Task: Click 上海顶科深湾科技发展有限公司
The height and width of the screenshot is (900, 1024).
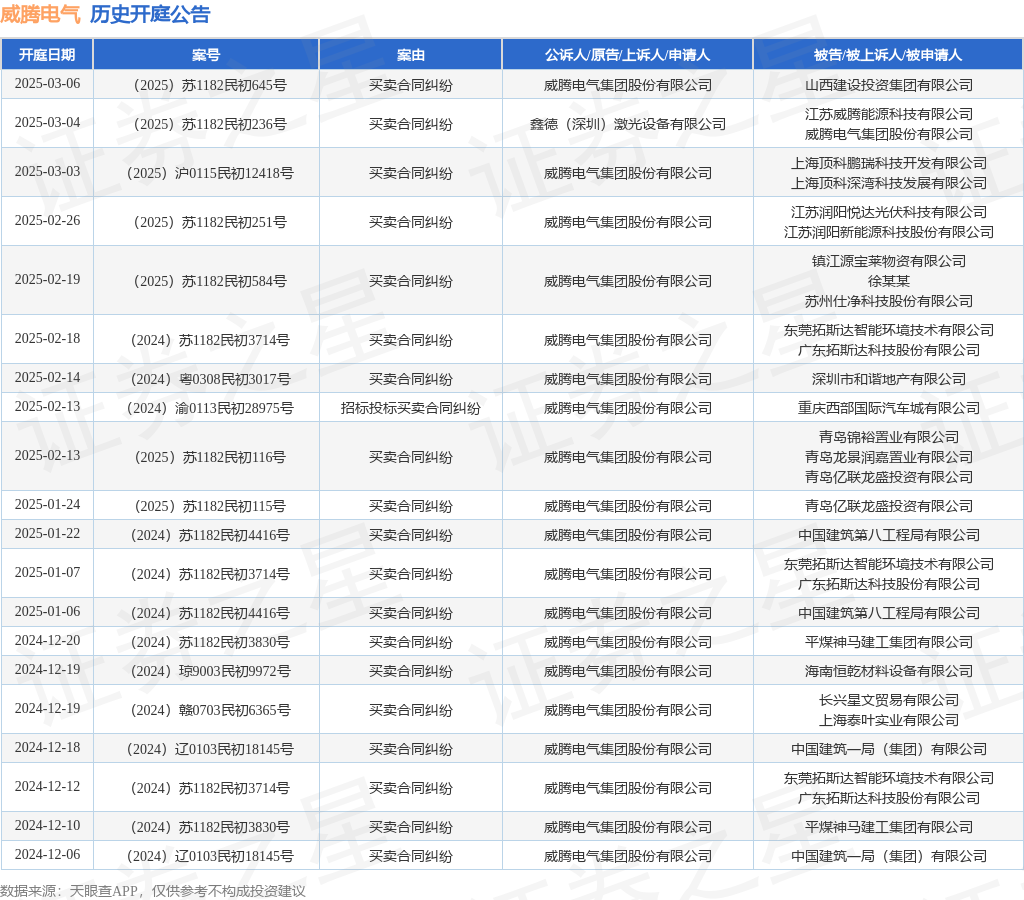Action: tap(889, 184)
